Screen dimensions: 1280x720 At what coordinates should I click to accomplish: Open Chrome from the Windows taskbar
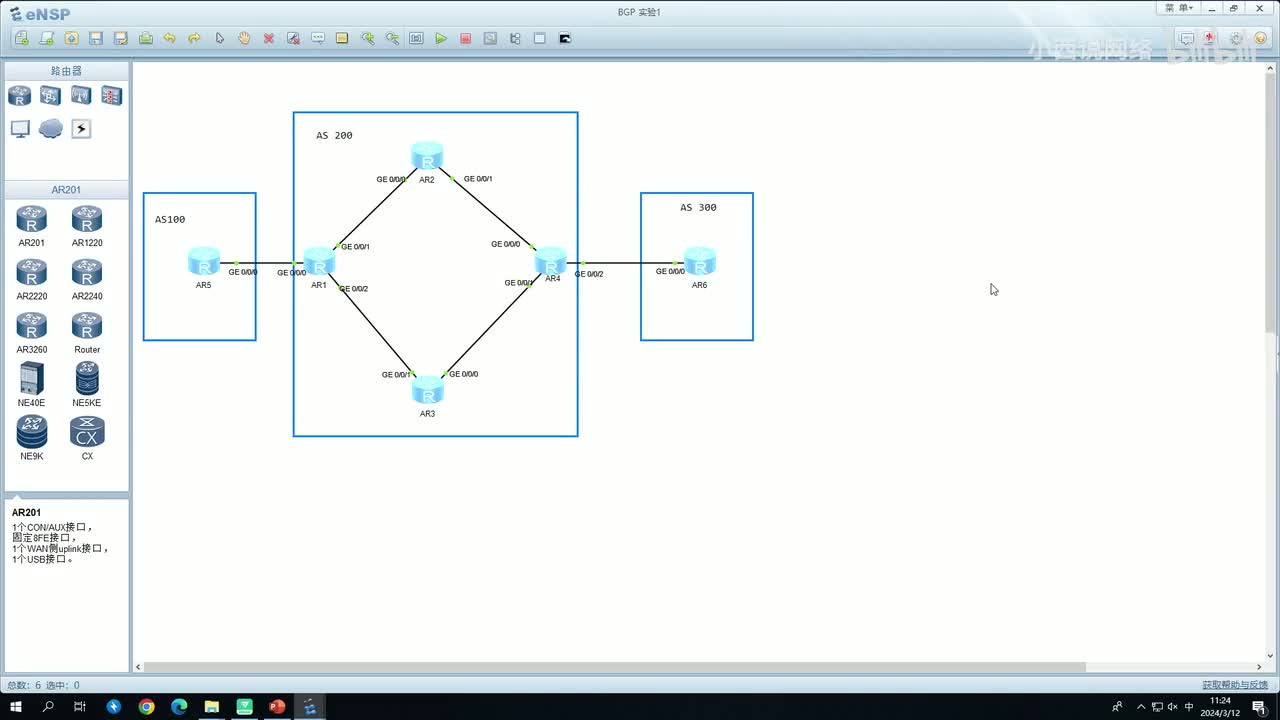click(146, 707)
